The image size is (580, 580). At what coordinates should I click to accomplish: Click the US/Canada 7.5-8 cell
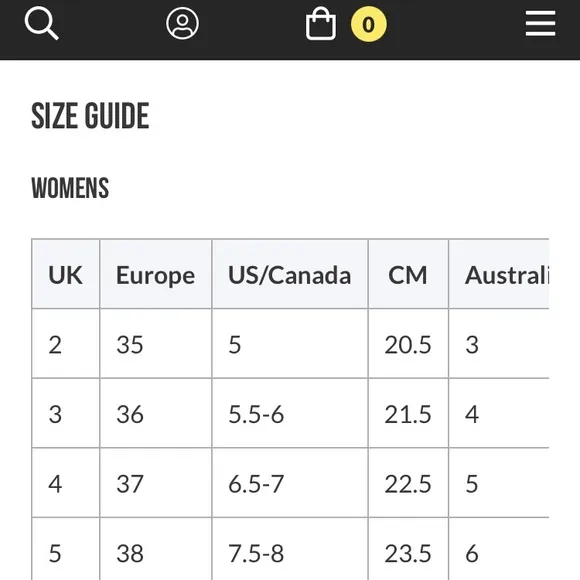[290, 549]
